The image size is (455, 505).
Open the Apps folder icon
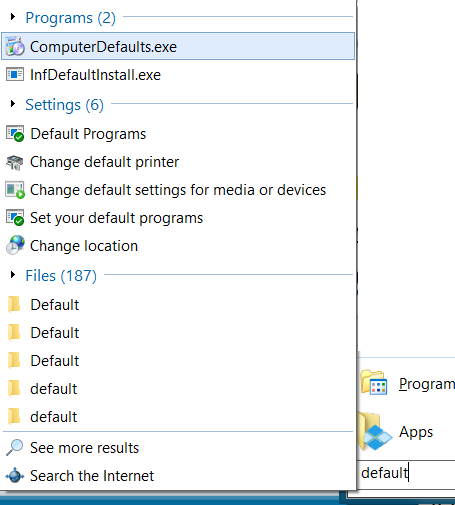(374, 431)
